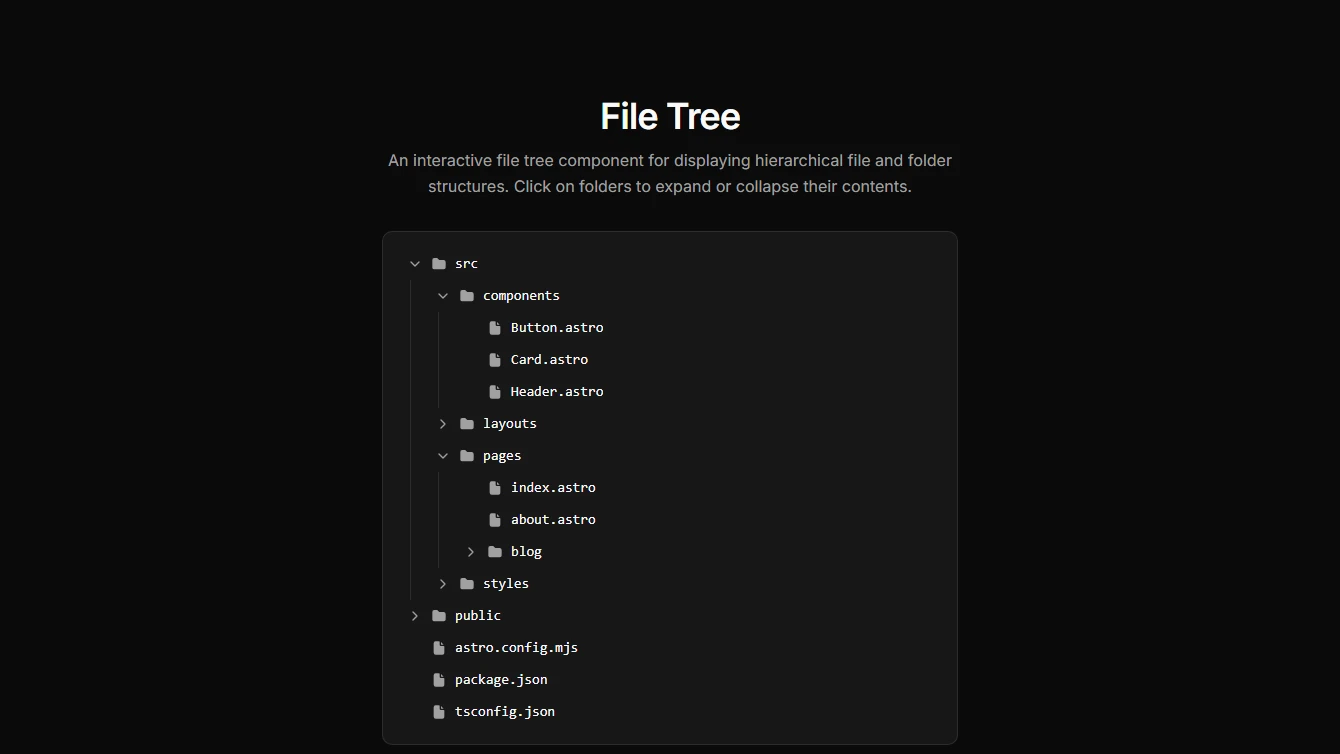Expand the layouts folder
Viewport: 1340px width, 754px height.
click(443, 423)
